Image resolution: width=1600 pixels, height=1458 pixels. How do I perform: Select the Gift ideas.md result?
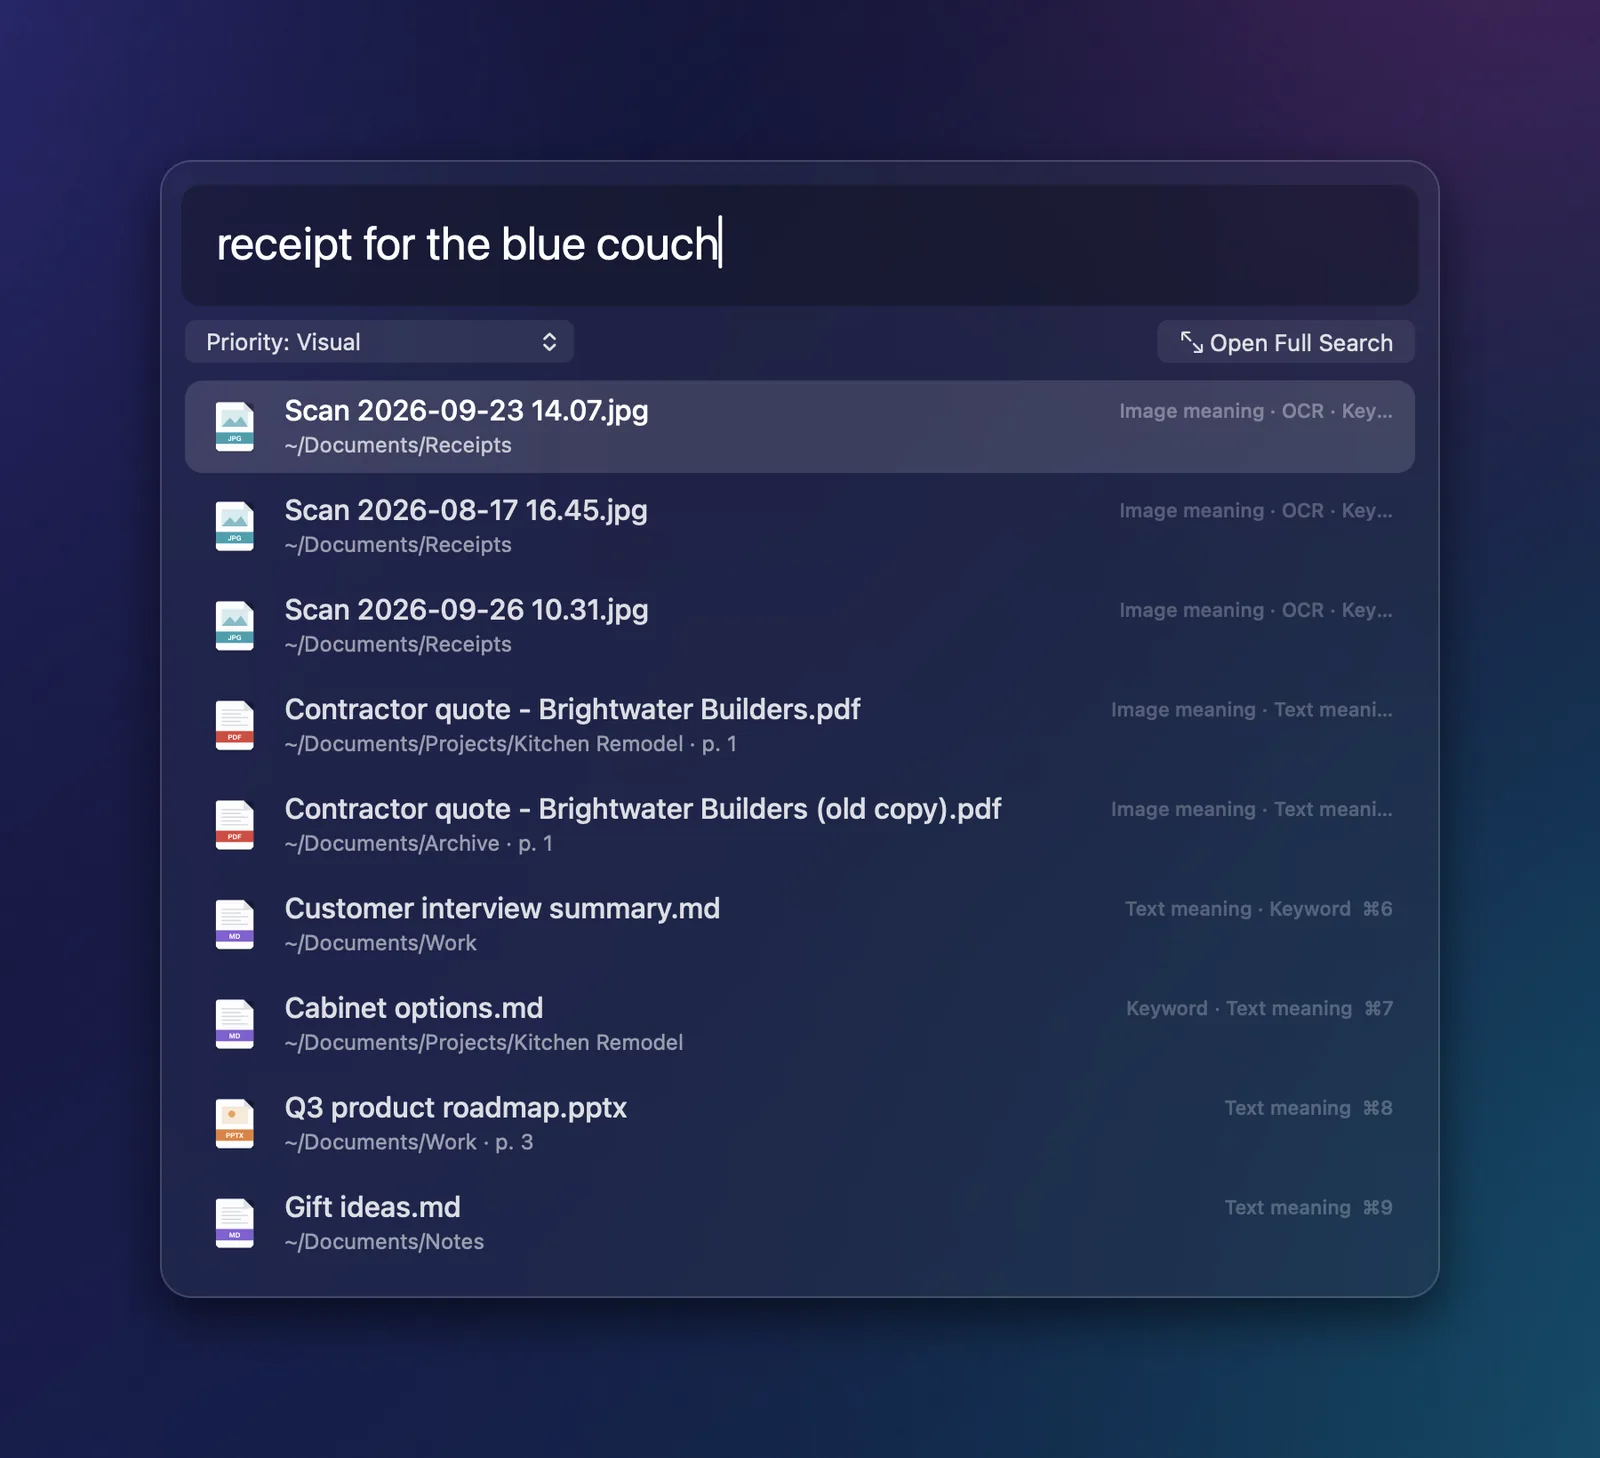click(x=800, y=1223)
